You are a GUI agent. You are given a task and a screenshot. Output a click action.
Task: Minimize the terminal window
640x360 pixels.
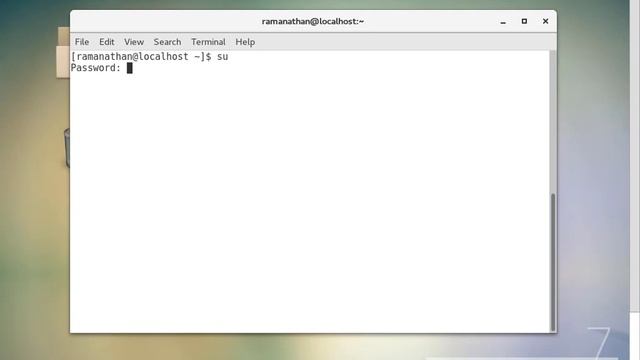pyautogui.click(x=503, y=22)
